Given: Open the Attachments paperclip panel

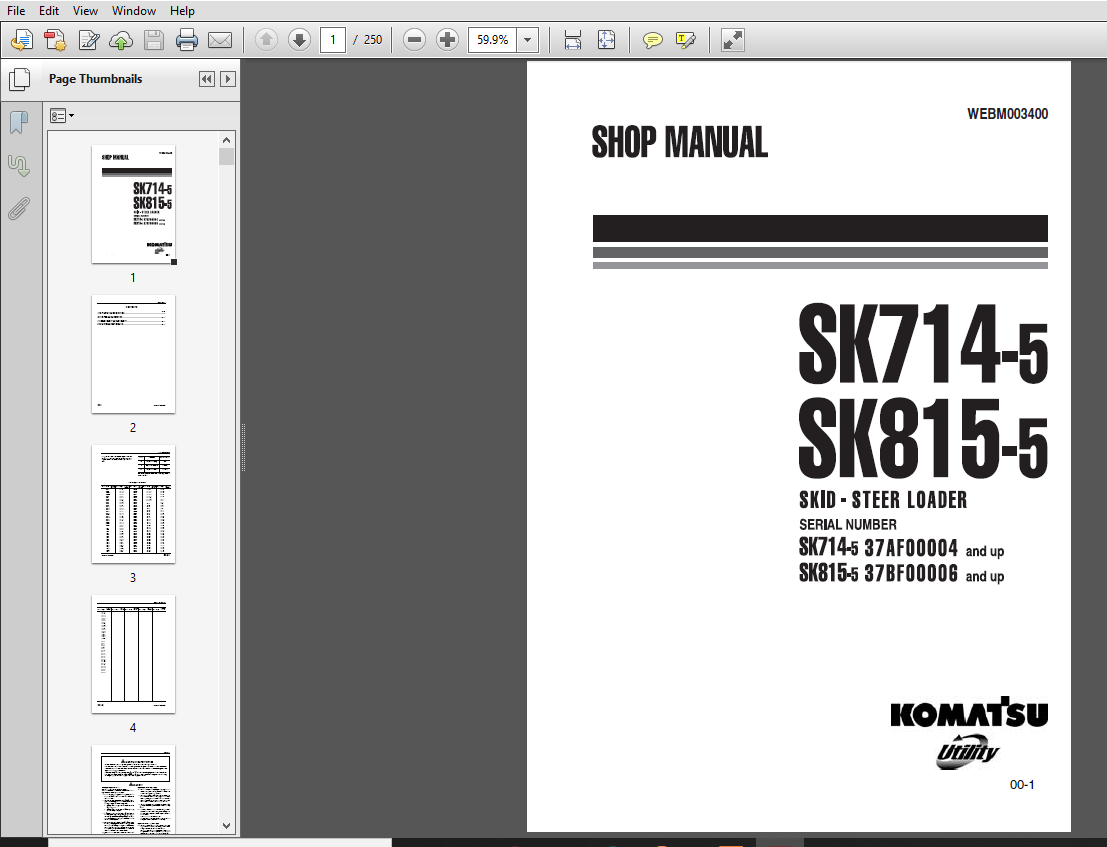Looking at the screenshot, I should pos(19,209).
